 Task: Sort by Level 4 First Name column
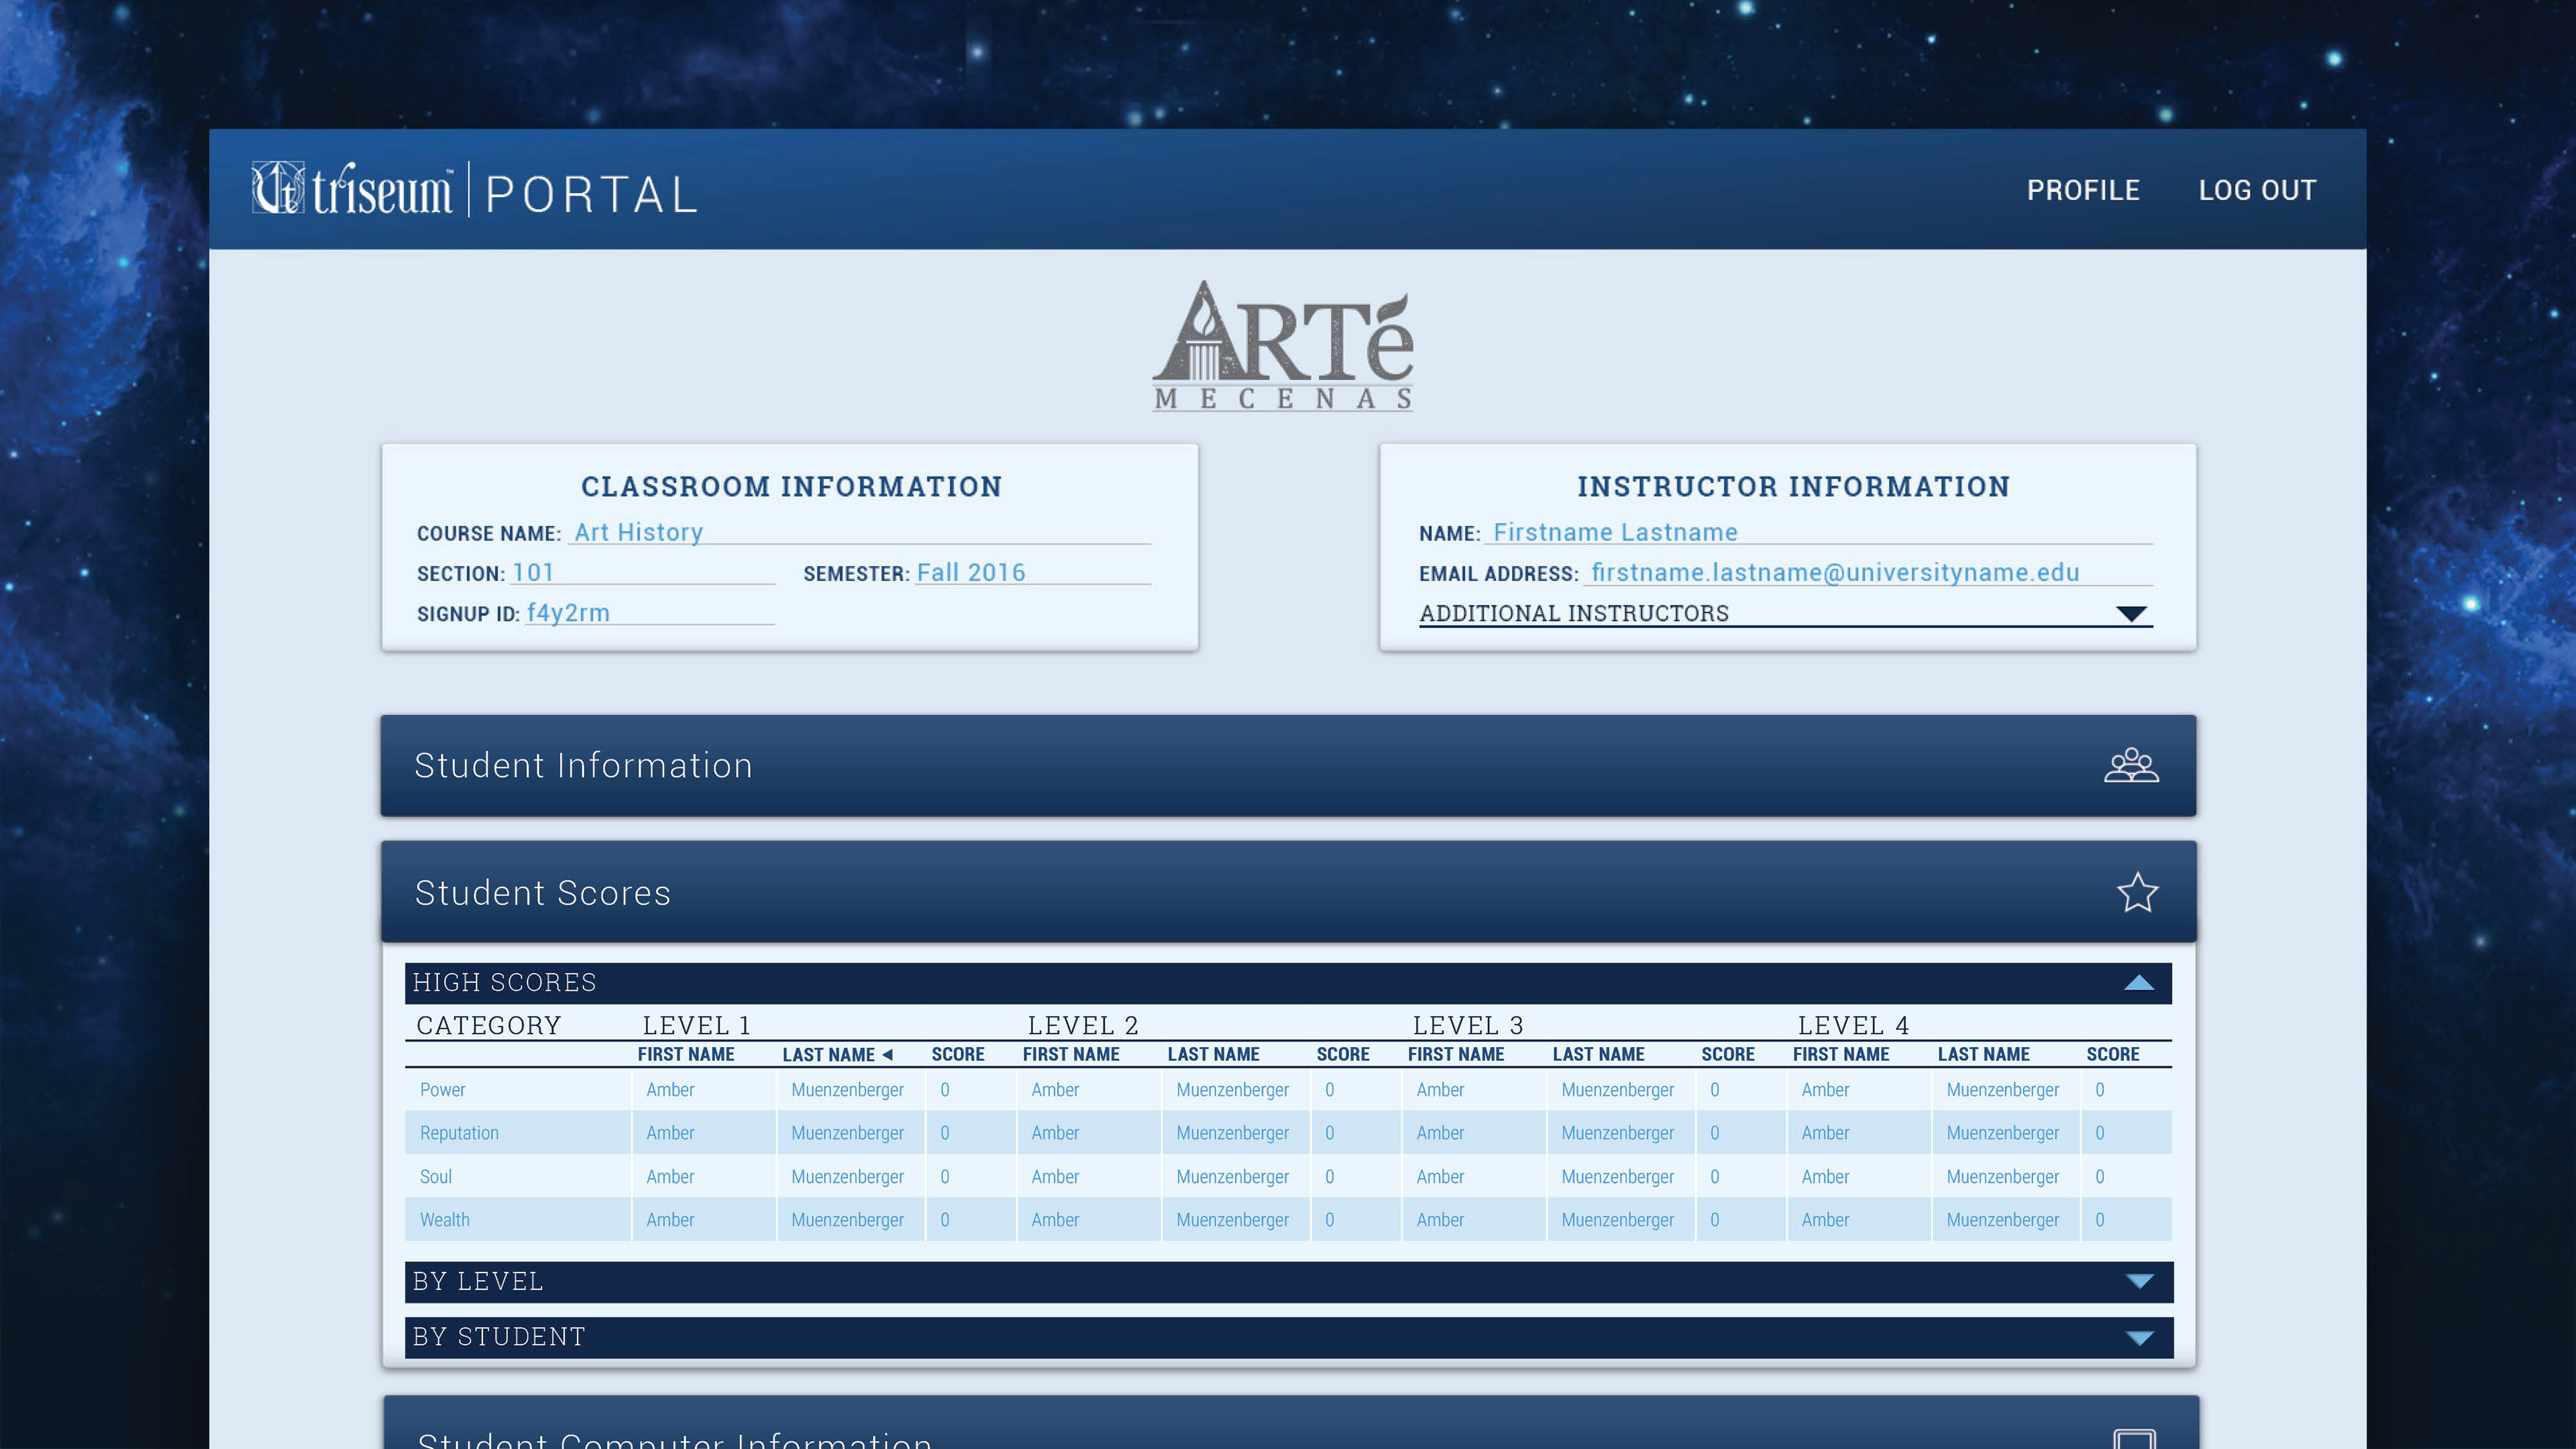(1841, 1054)
